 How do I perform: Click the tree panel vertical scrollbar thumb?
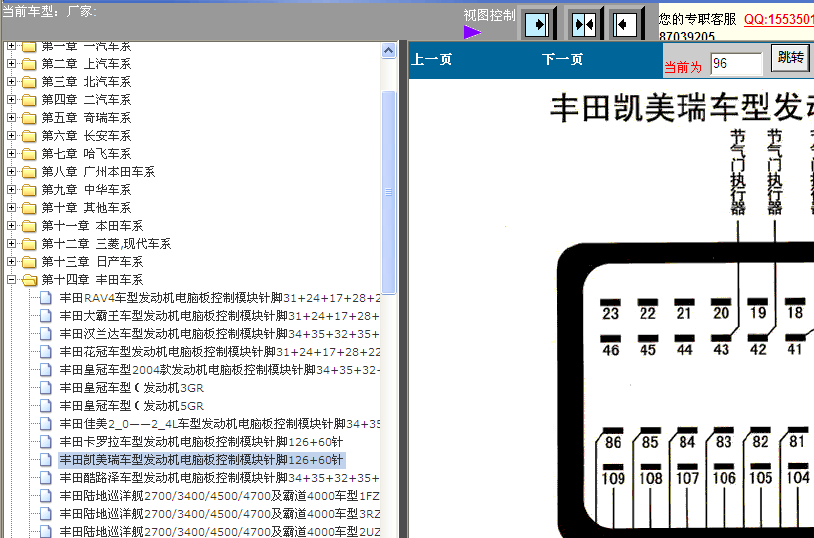pos(388,192)
